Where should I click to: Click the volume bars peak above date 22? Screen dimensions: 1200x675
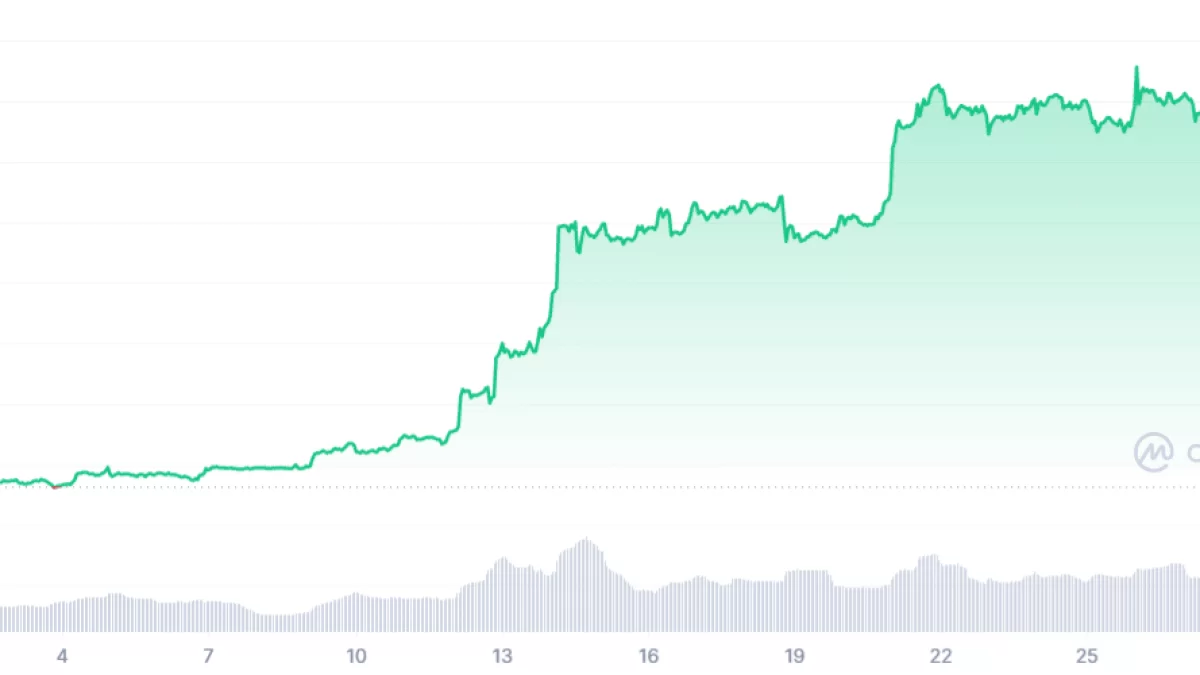pos(932,558)
